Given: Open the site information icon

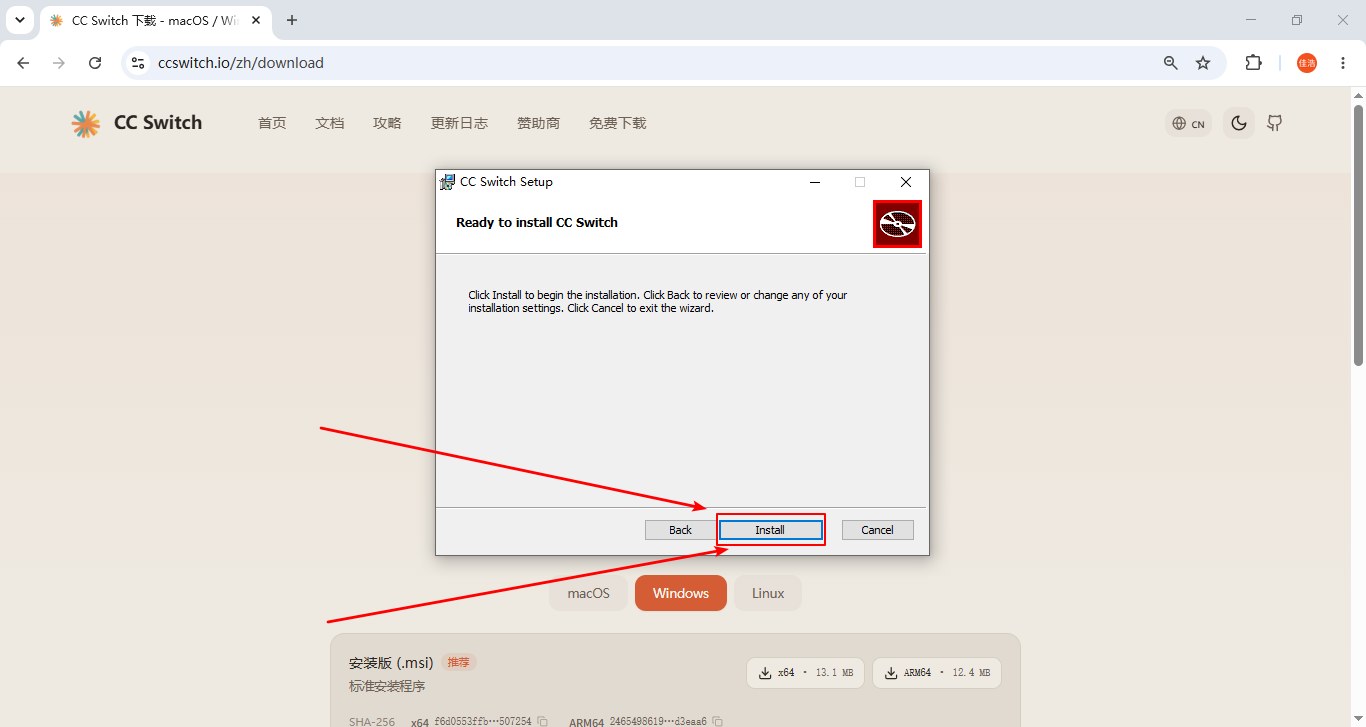Looking at the screenshot, I should click(x=139, y=63).
